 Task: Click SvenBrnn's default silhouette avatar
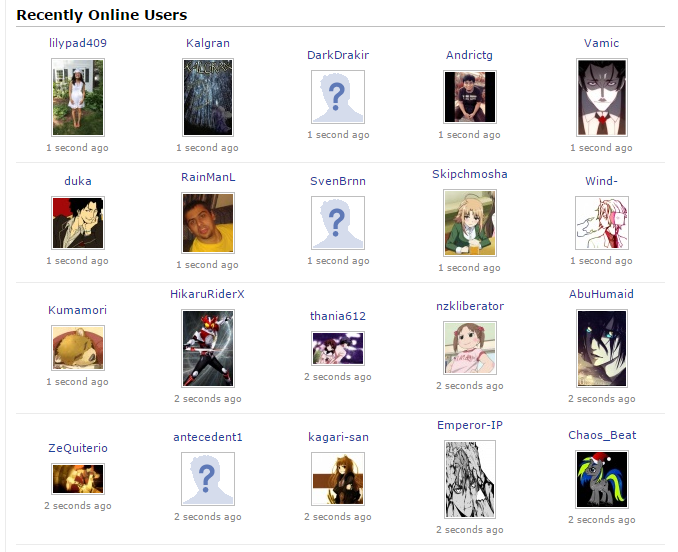click(x=338, y=223)
